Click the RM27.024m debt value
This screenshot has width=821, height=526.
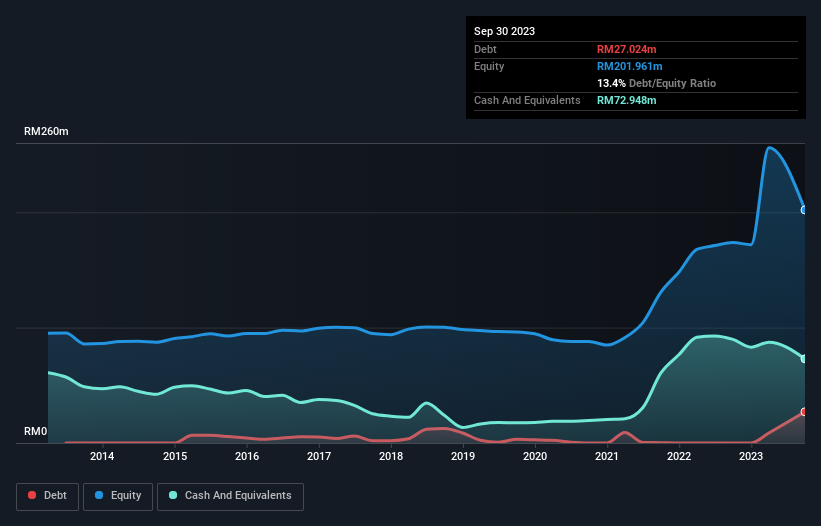point(626,49)
